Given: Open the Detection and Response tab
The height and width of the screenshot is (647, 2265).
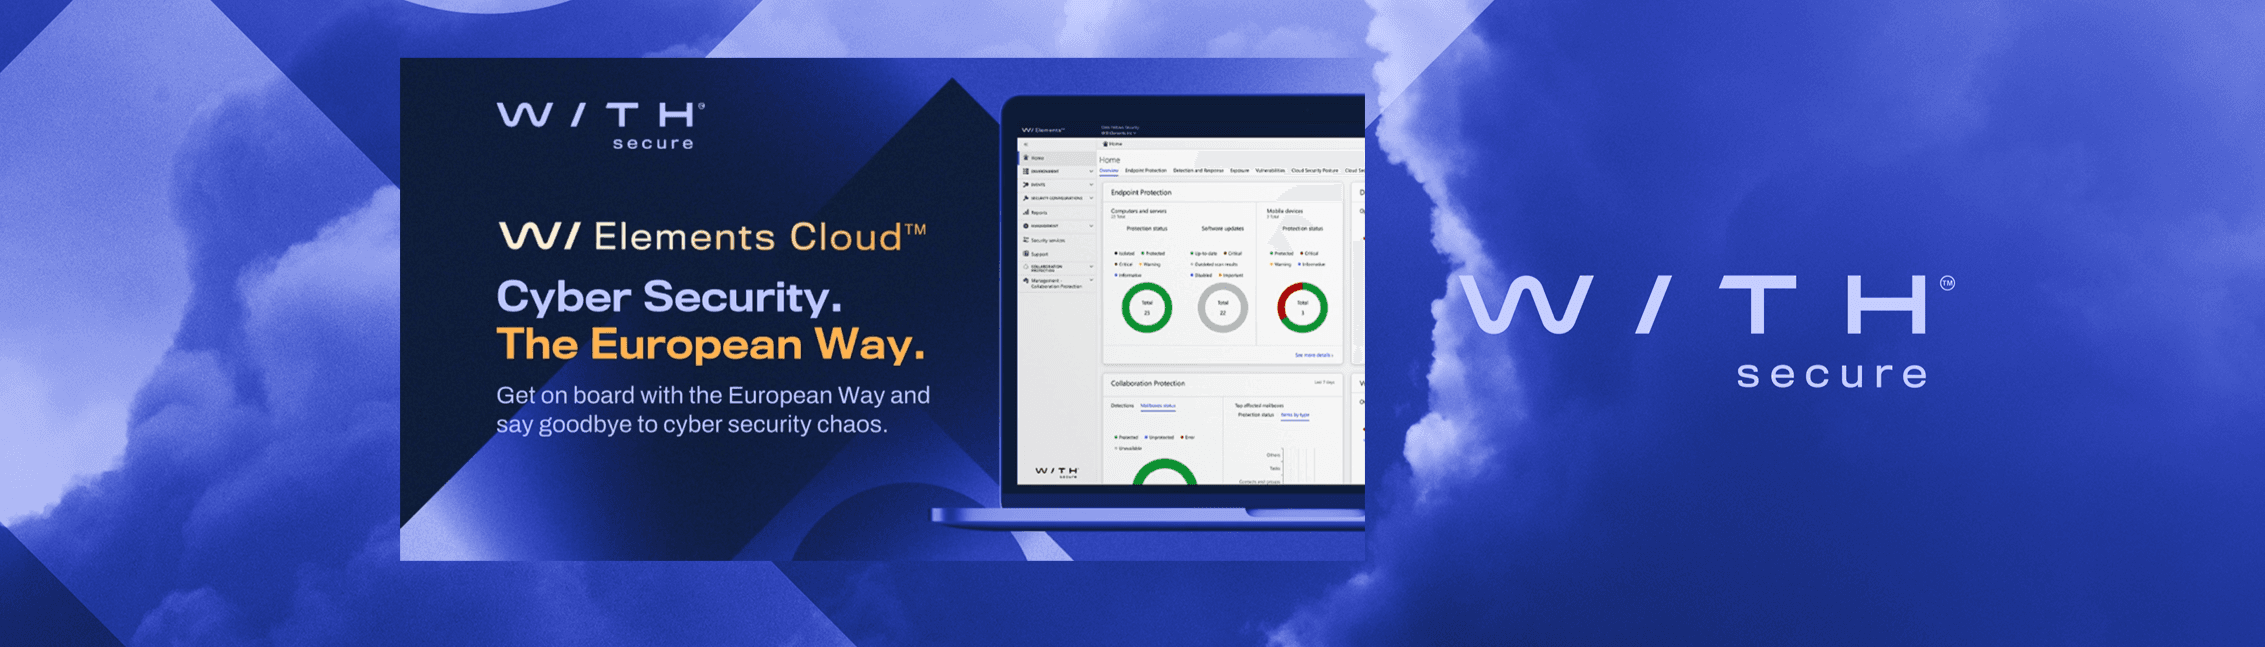Looking at the screenshot, I should pyautogui.click(x=1198, y=171).
